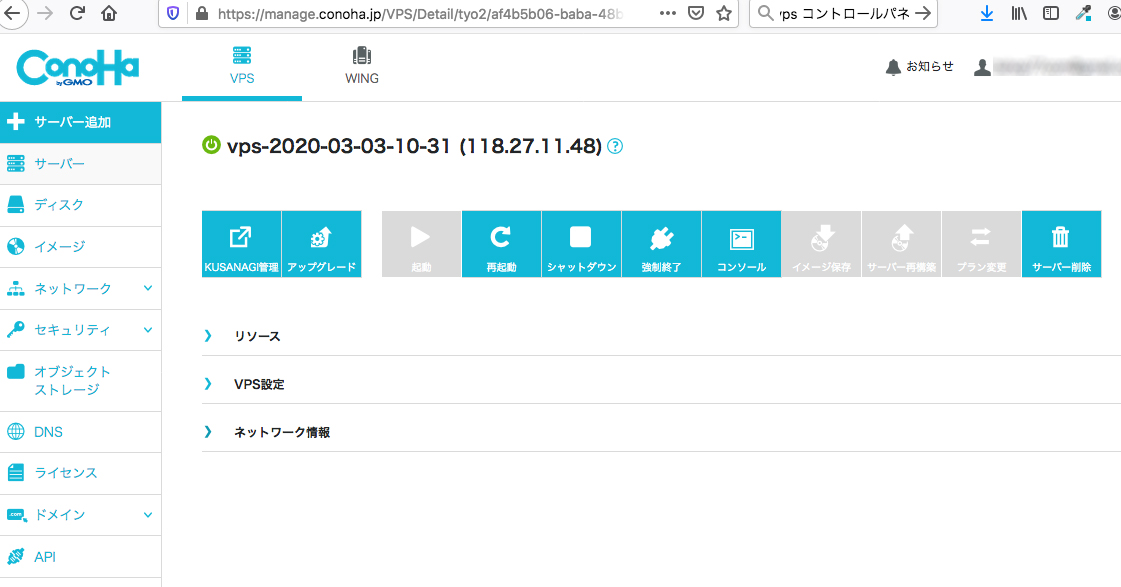Click the green power status icon
Screen dimensions: 1121x587
click(211, 145)
